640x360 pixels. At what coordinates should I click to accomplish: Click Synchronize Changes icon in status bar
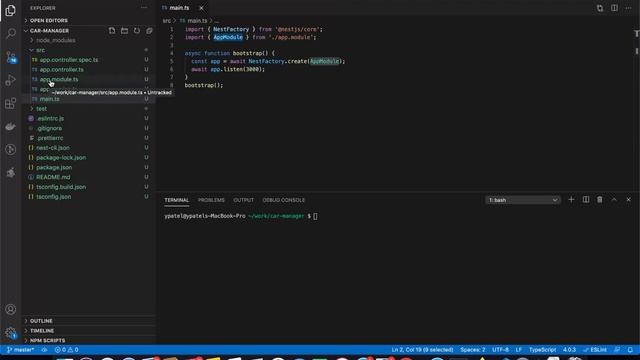coord(44,350)
